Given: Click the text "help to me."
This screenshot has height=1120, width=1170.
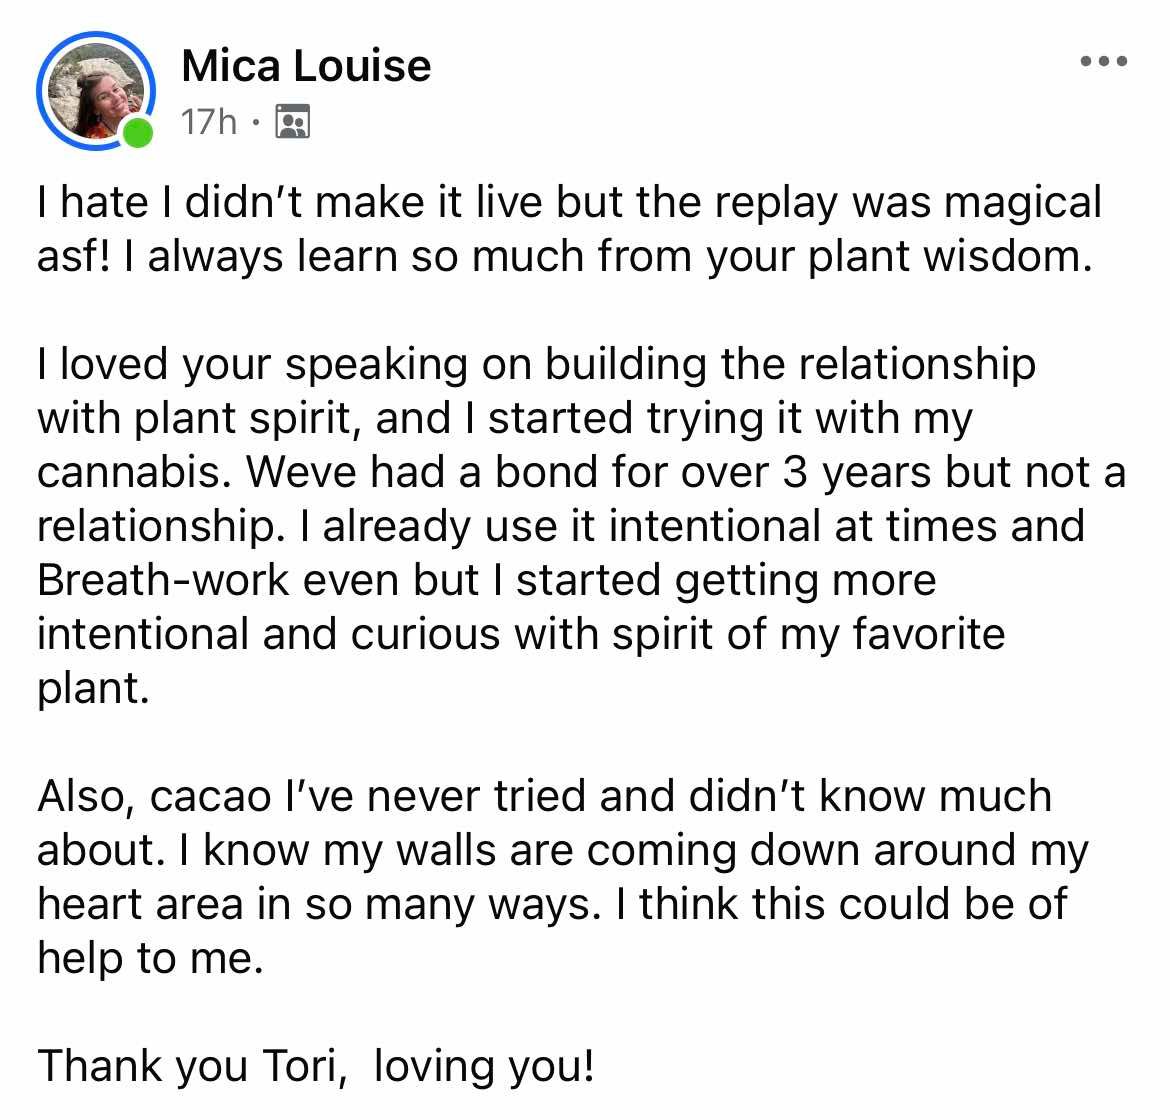Looking at the screenshot, I should tap(151, 958).
